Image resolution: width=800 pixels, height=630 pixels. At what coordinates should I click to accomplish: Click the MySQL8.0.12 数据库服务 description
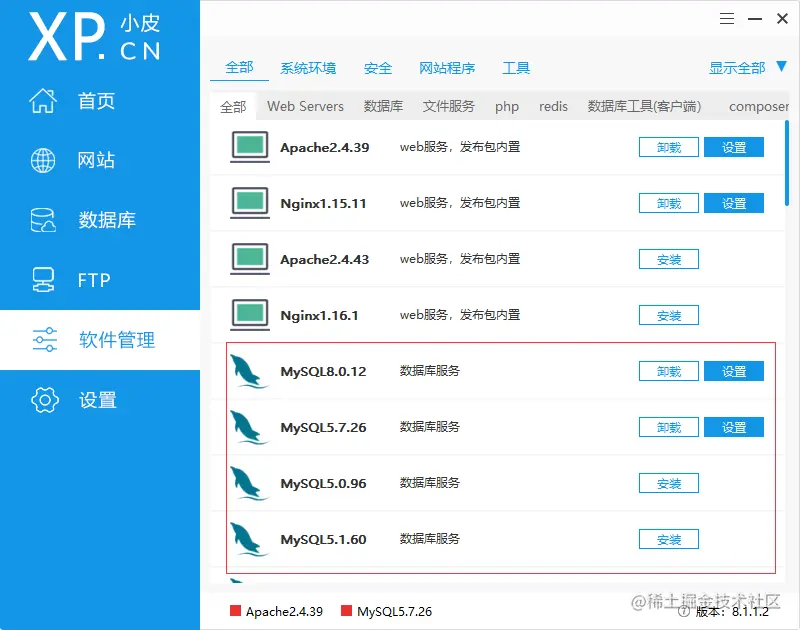coord(430,371)
